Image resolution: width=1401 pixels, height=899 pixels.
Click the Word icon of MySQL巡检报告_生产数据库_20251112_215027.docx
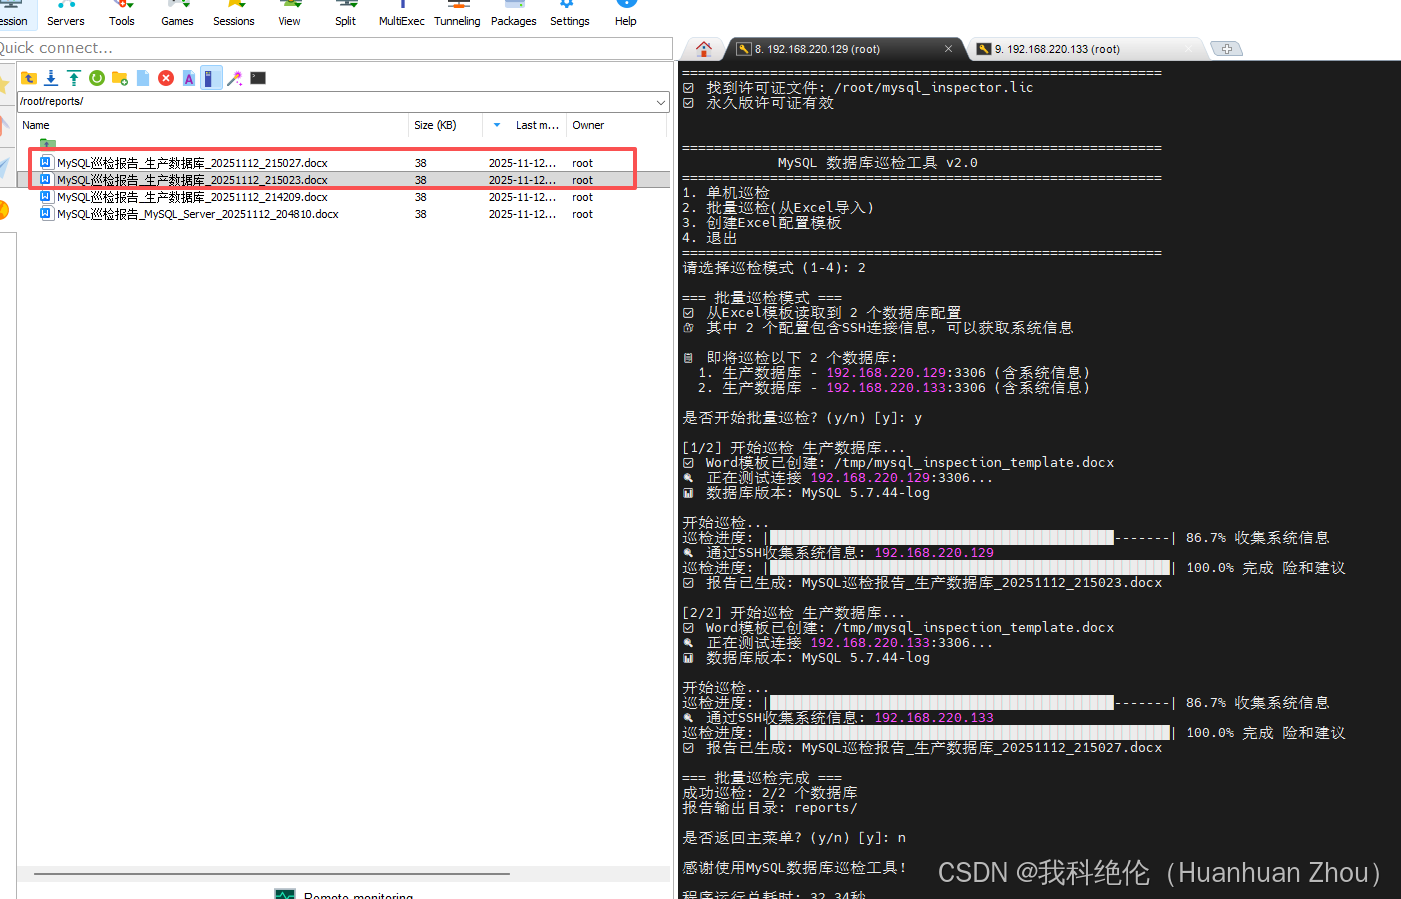point(45,162)
